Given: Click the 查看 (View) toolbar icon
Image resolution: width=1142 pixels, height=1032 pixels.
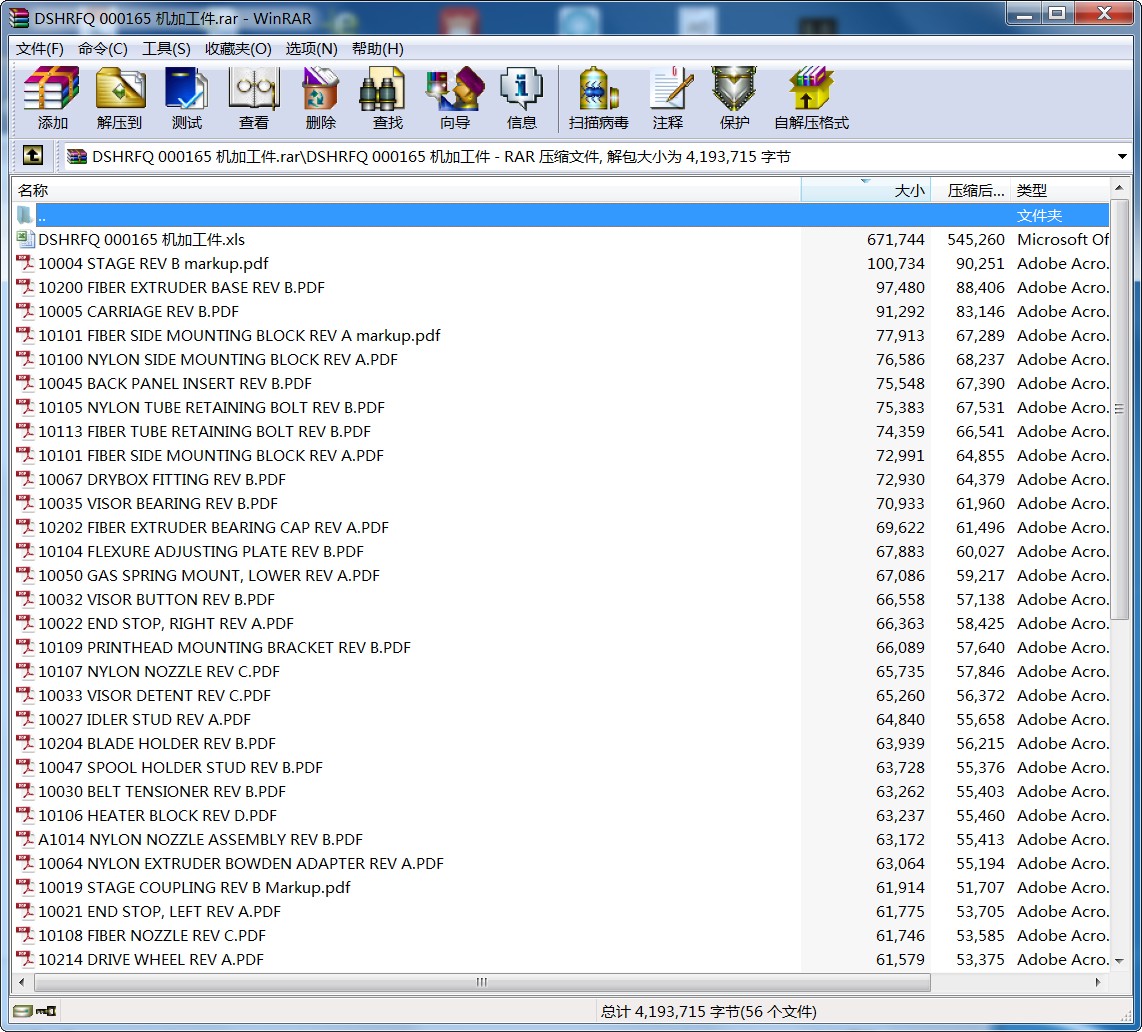Looking at the screenshot, I should 253,89.
